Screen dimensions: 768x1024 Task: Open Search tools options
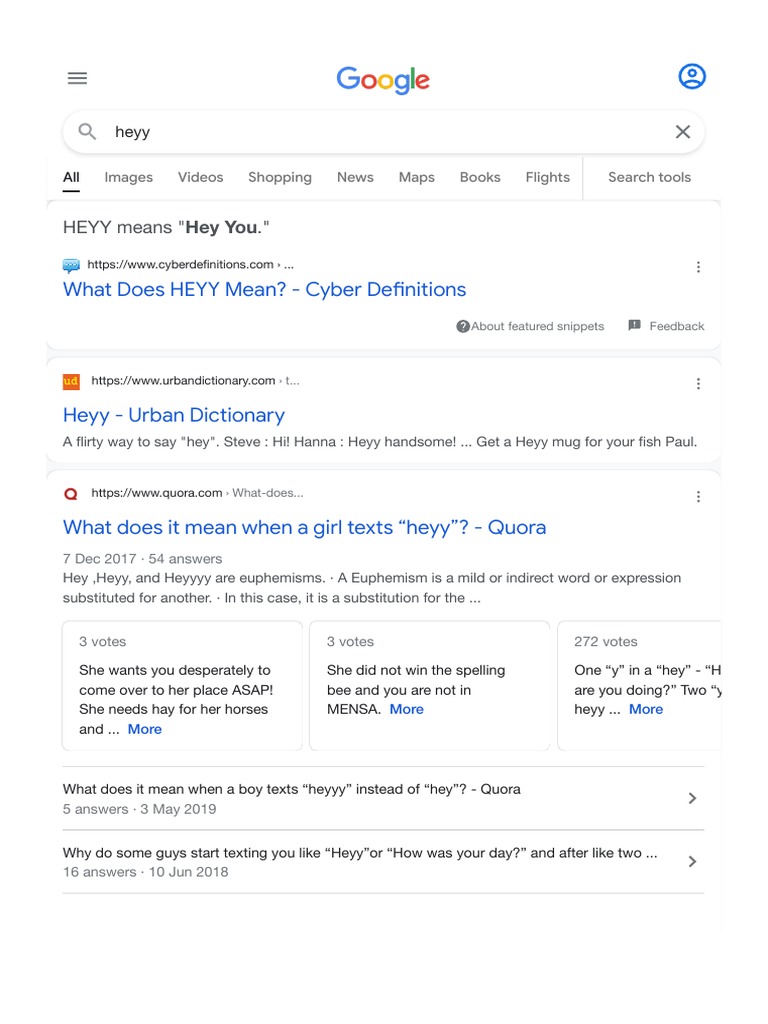[x=649, y=177]
